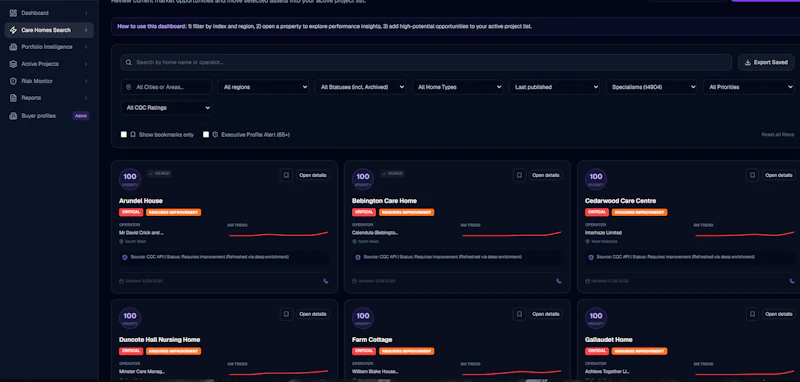Click Critical tag on Arundel House
Screen dimensions: 800x382
pos(131,212)
